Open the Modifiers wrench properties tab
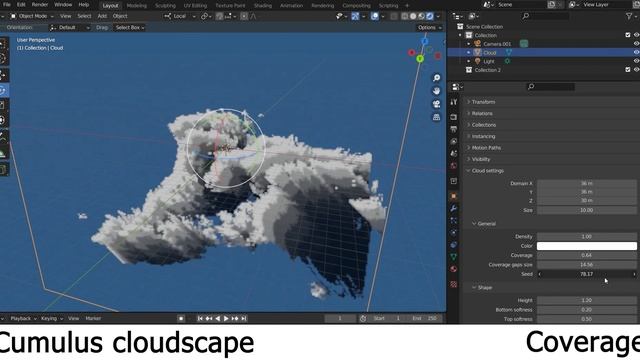Image resolution: width=640 pixels, height=360 pixels. click(x=453, y=209)
